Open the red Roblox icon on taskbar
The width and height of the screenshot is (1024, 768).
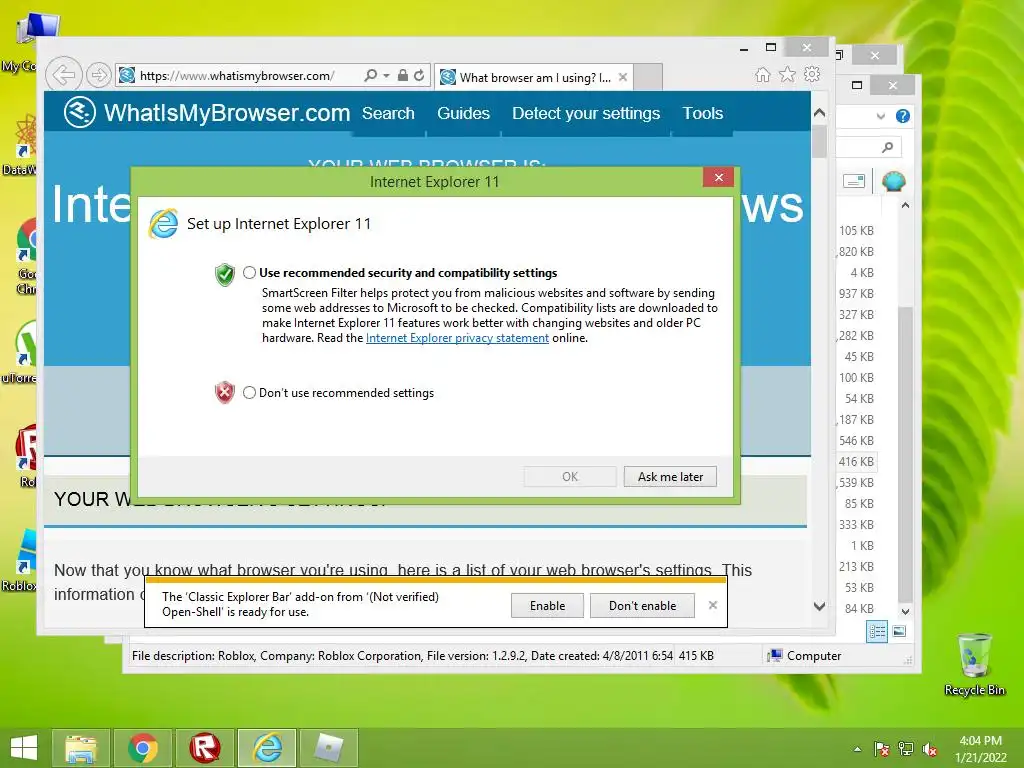coord(204,748)
